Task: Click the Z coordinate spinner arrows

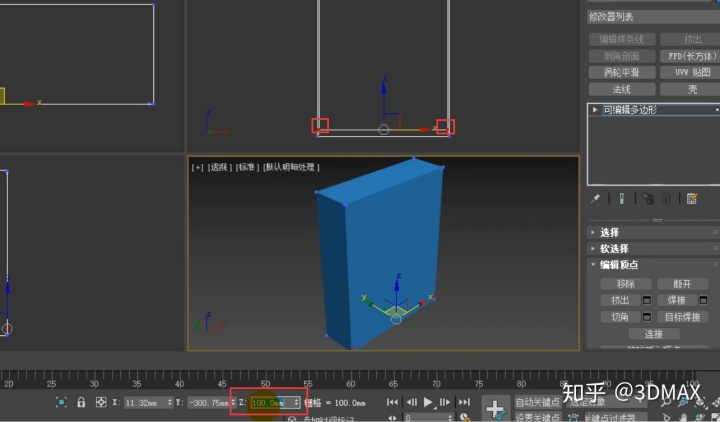Action: point(297,403)
